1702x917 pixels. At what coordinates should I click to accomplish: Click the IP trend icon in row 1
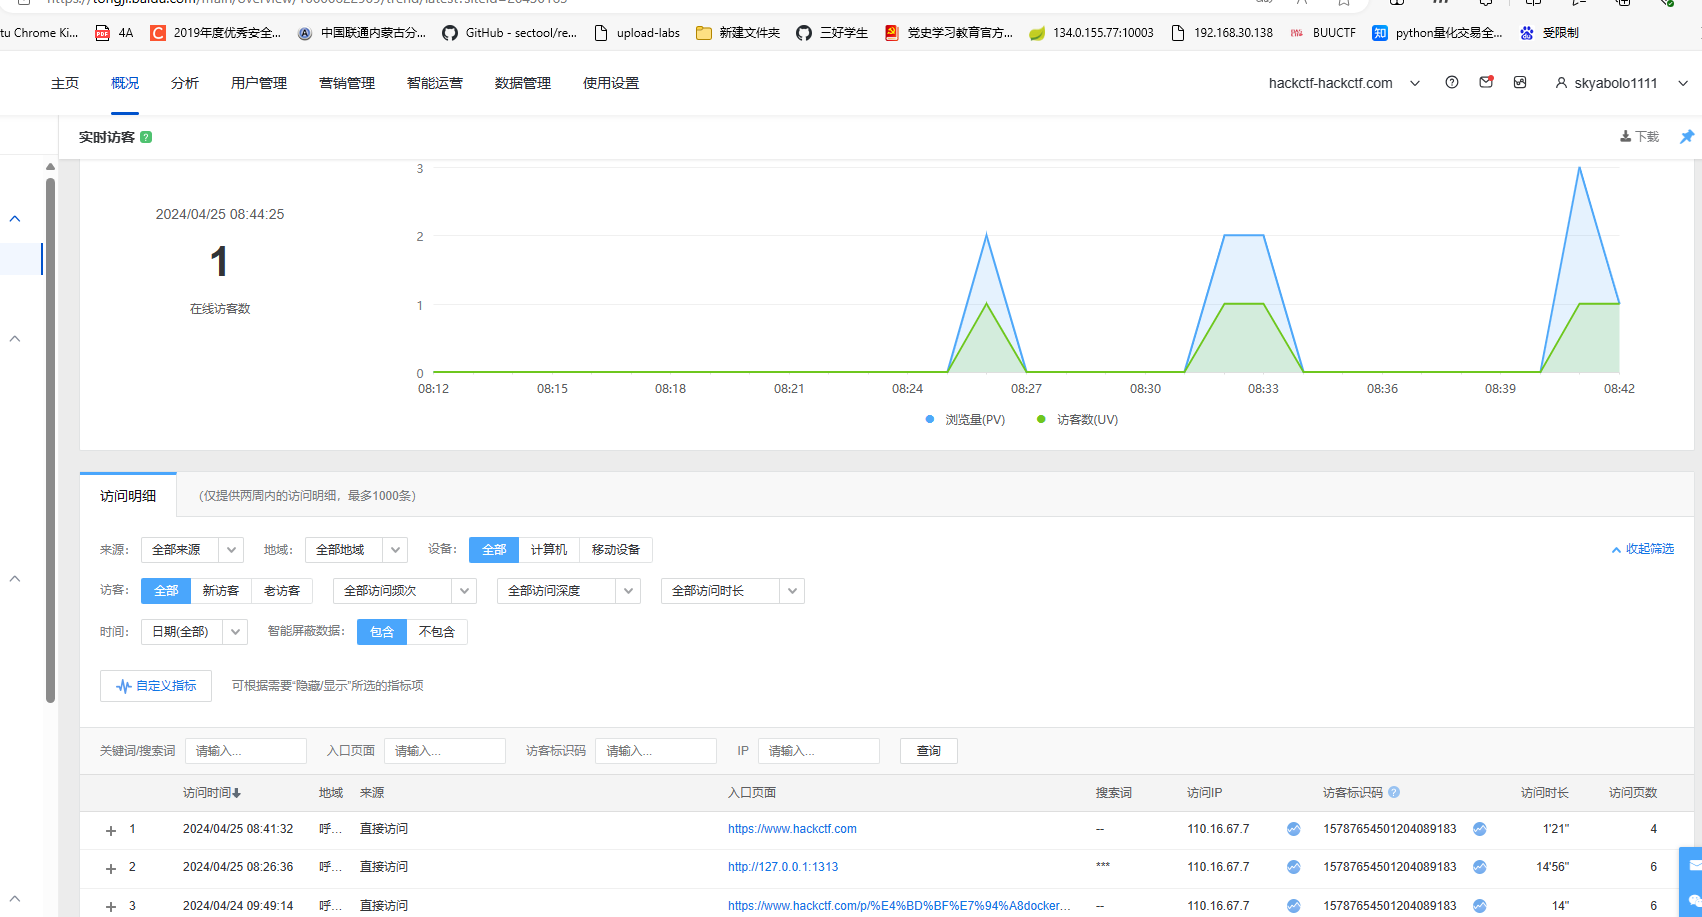1293,829
